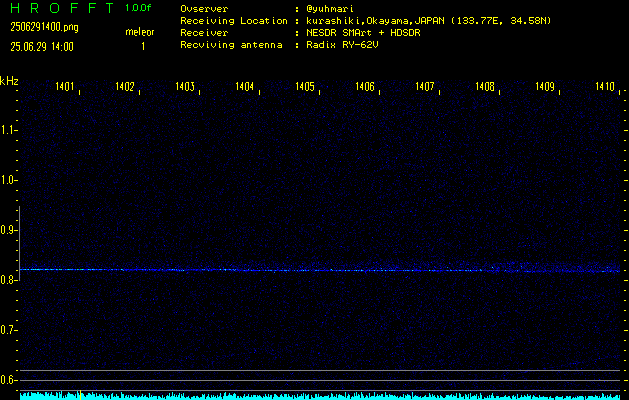Click the 1401 time marker
This screenshot has height=400, width=629.
[65, 86]
